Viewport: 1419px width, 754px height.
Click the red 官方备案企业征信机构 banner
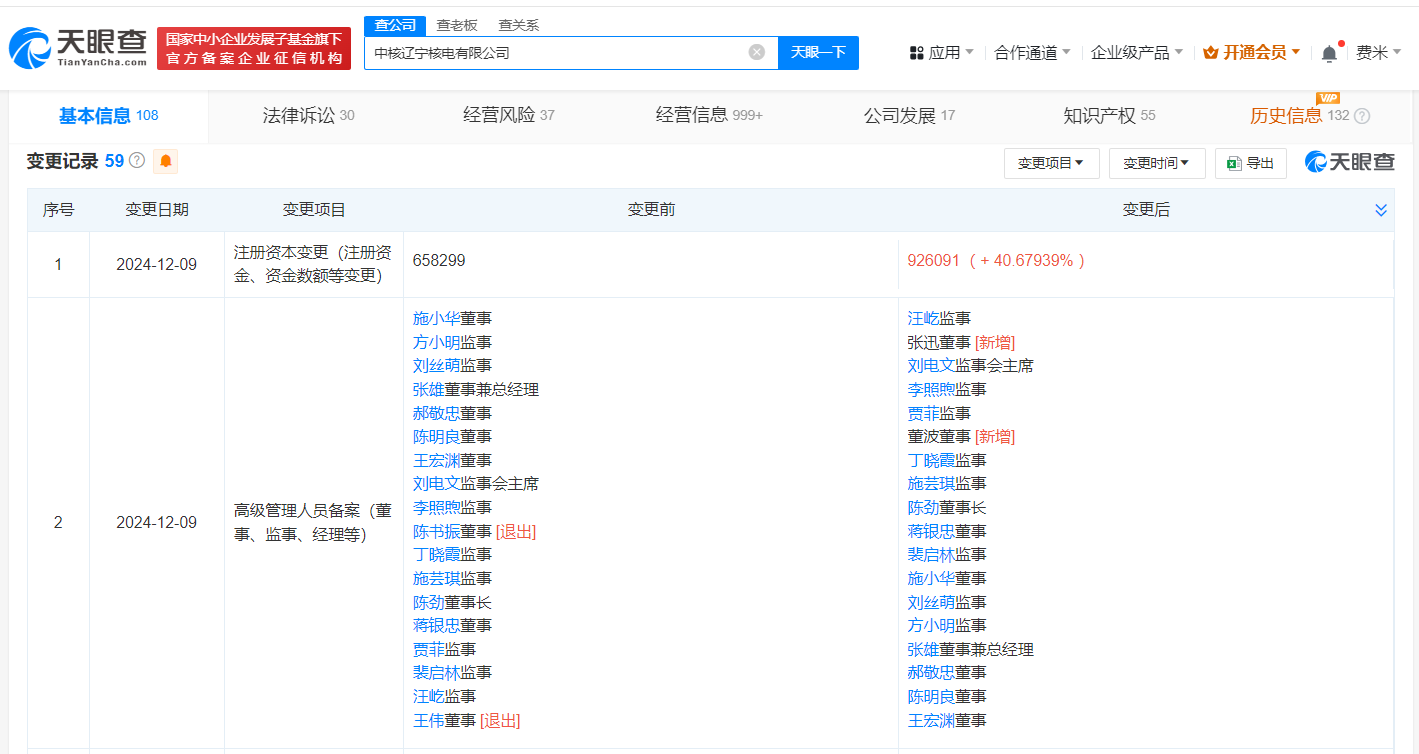point(254,48)
